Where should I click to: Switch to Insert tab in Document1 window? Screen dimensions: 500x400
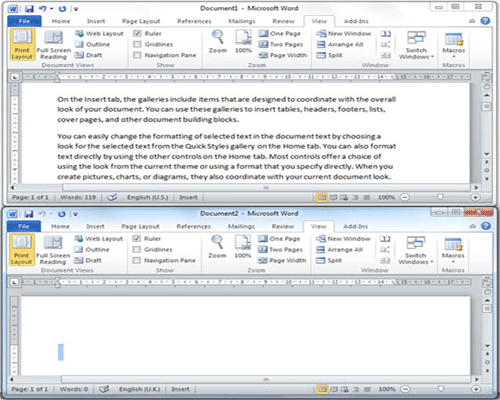(x=96, y=21)
